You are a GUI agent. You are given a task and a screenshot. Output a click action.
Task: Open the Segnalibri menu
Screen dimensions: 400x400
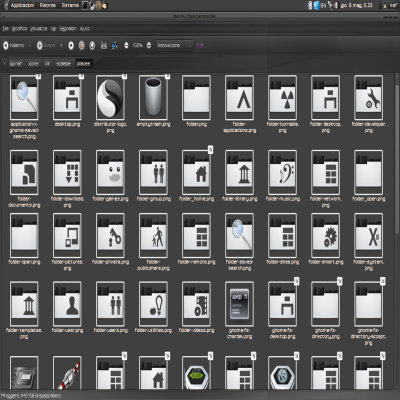[x=68, y=29]
